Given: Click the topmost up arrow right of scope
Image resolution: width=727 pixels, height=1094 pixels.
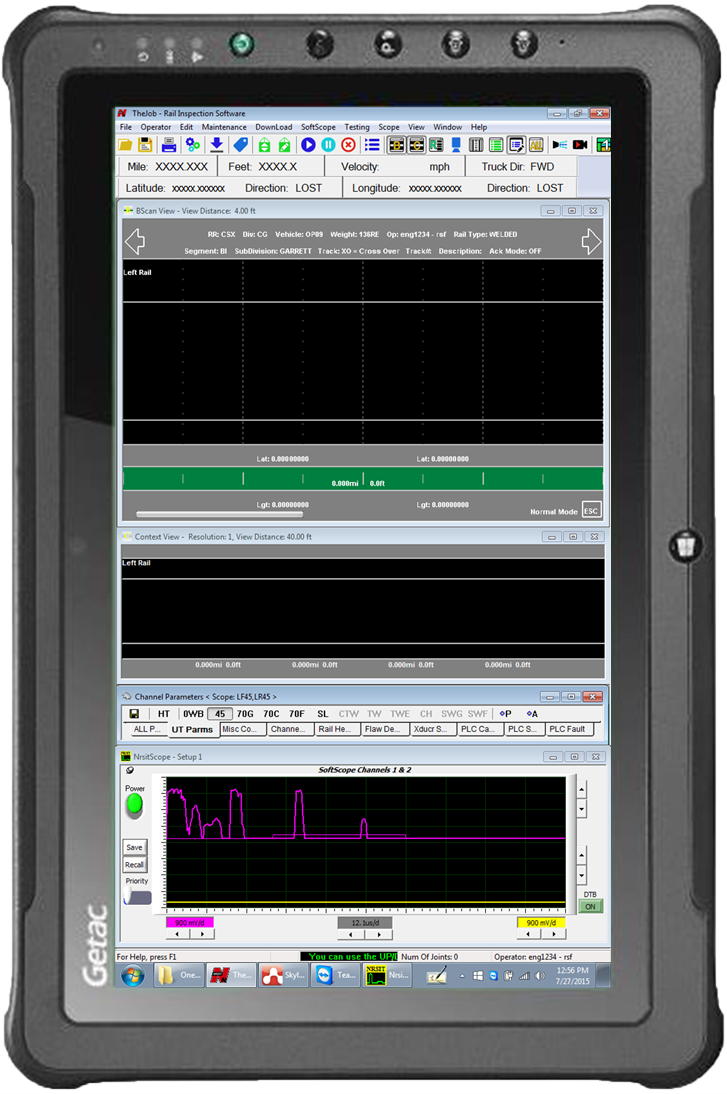Looking at the screenshot, I should point(582,790).
